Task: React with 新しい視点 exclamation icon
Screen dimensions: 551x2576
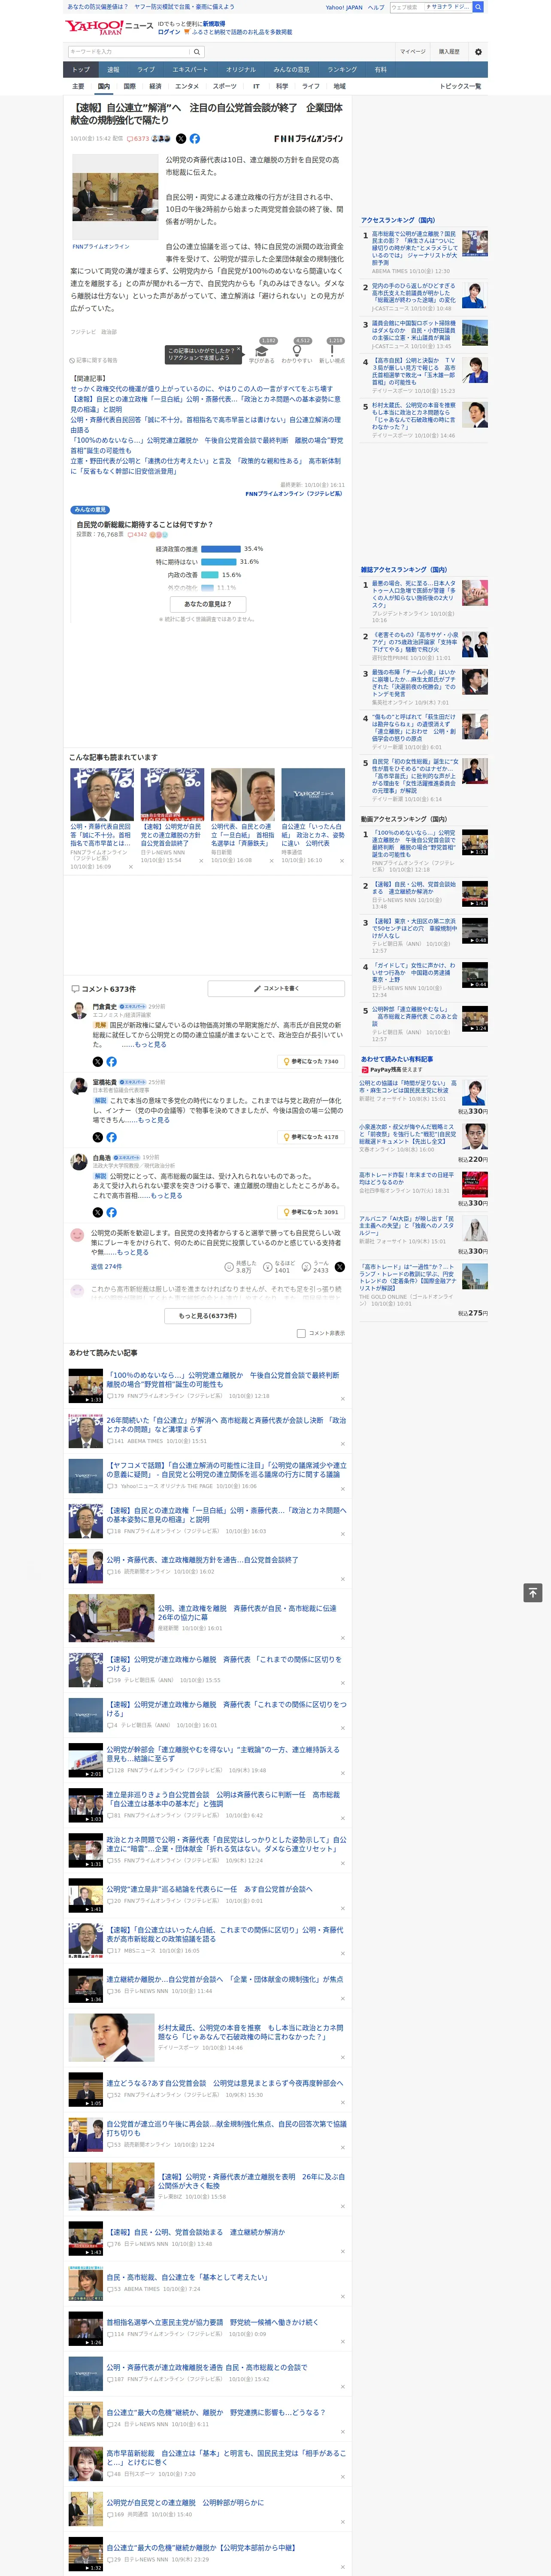Action: [332, 351]
